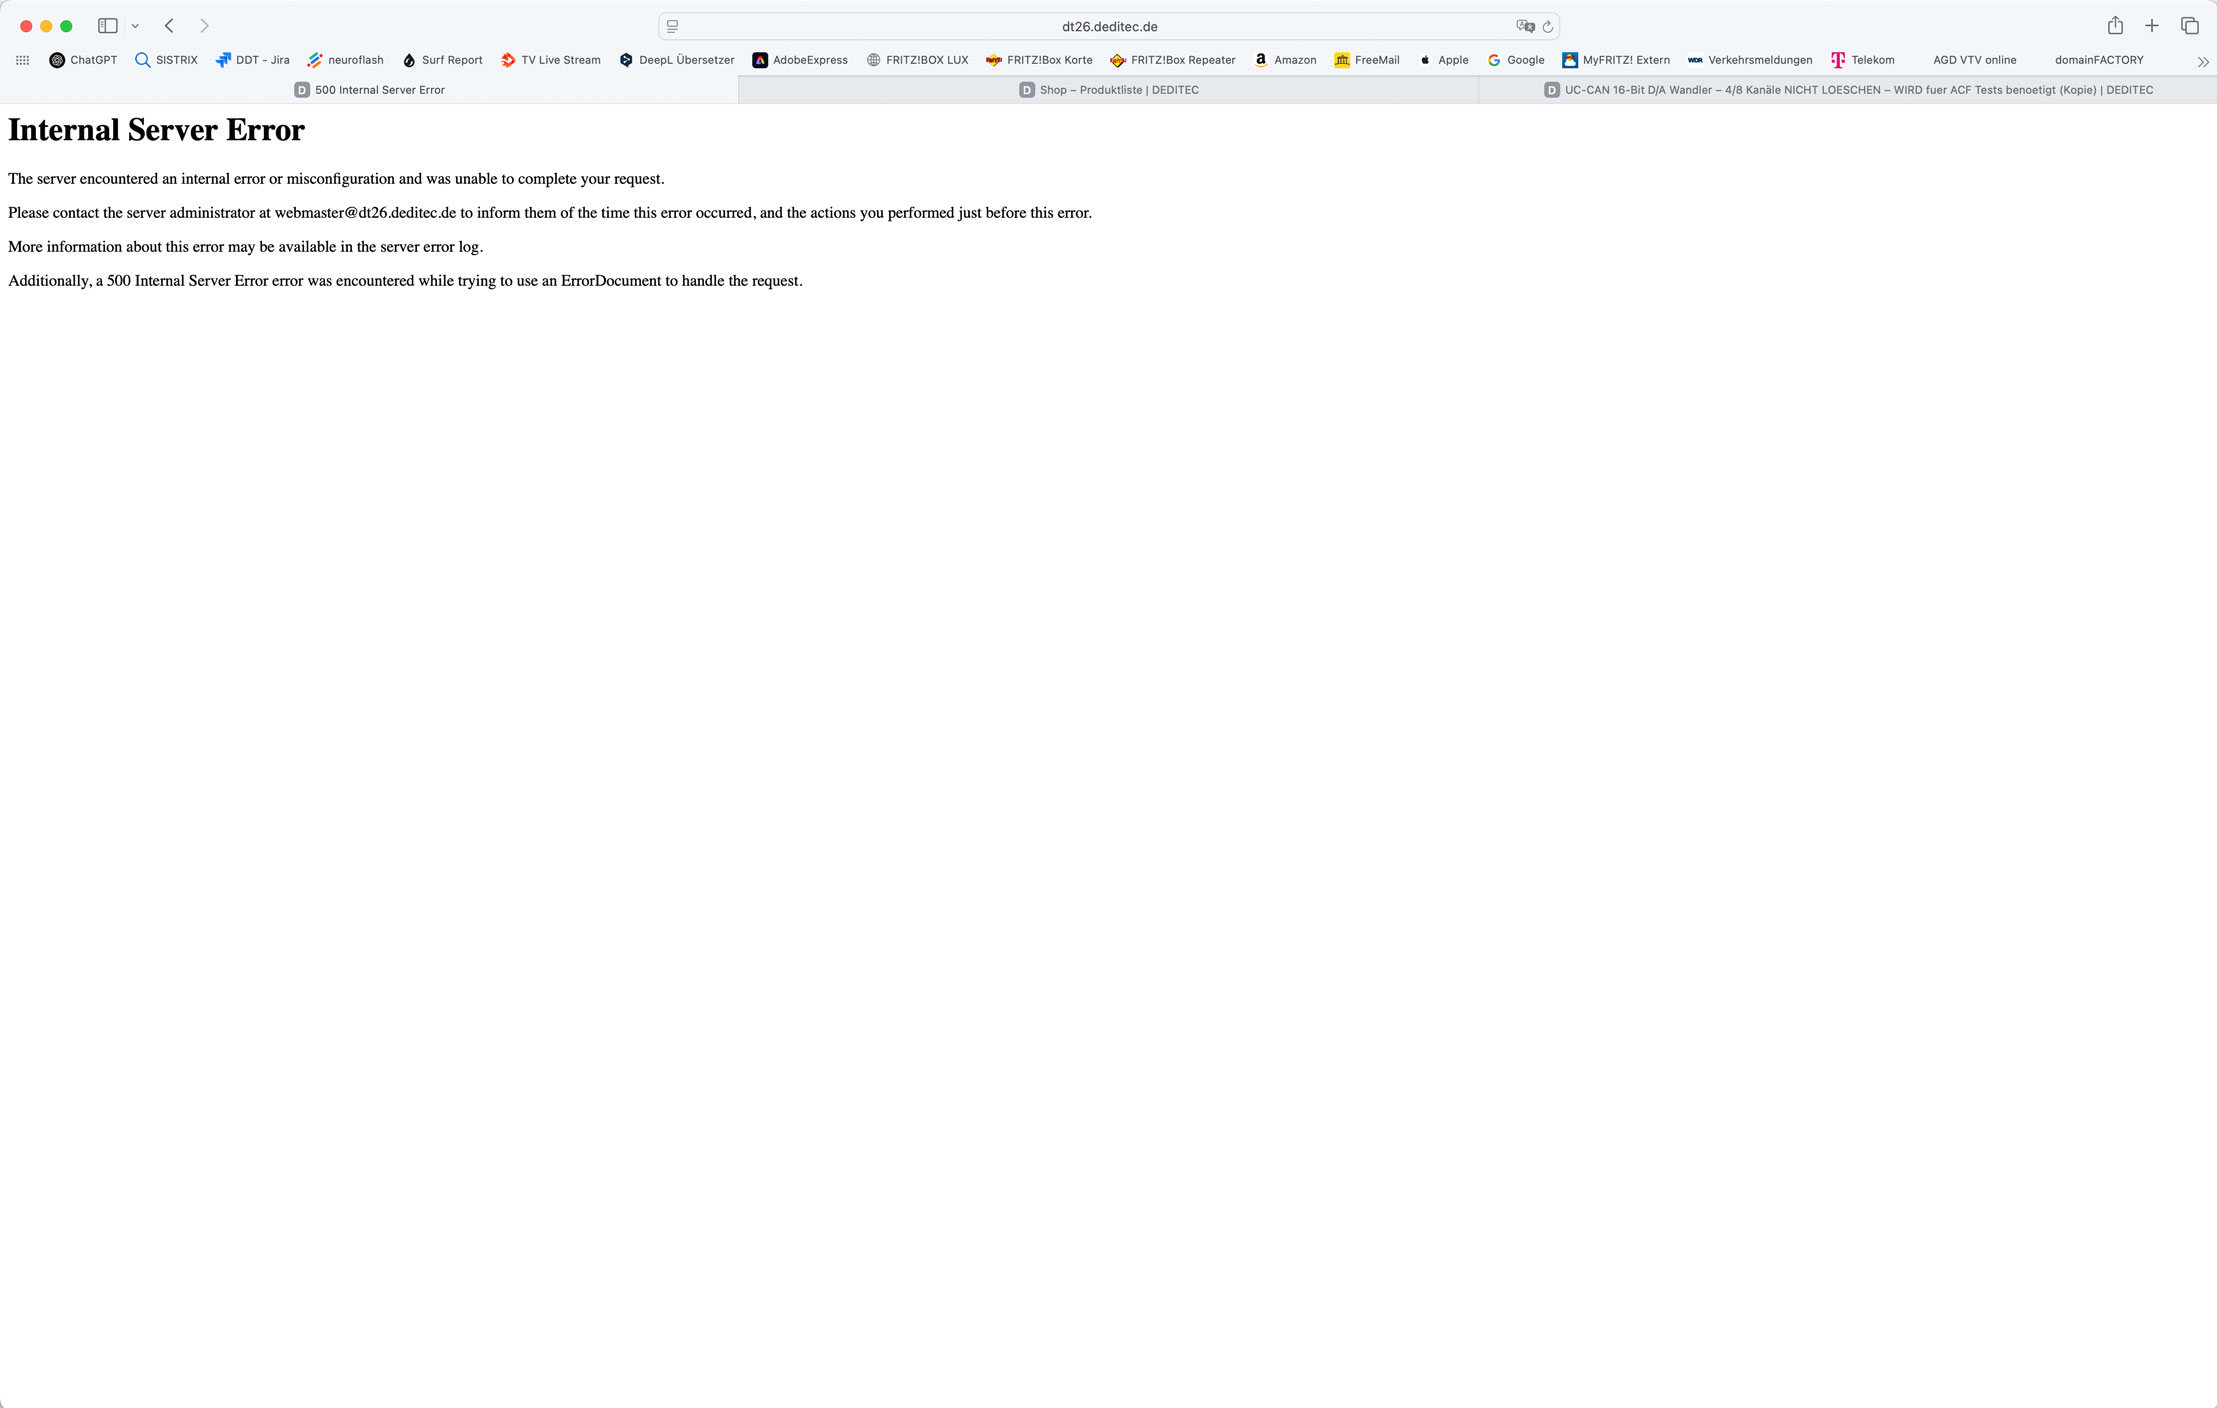Open the domainFACTORY bookmark

2099,60
